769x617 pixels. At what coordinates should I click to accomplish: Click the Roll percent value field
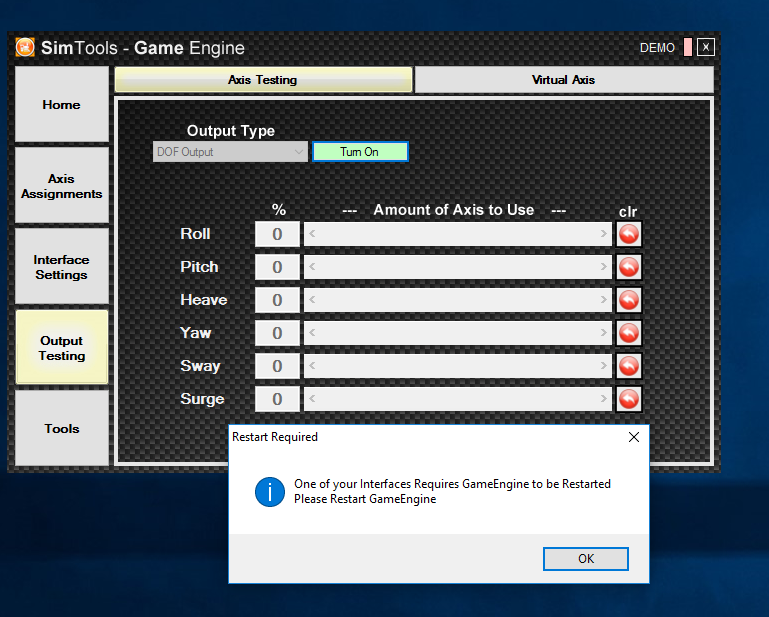[x=277, y=234]
